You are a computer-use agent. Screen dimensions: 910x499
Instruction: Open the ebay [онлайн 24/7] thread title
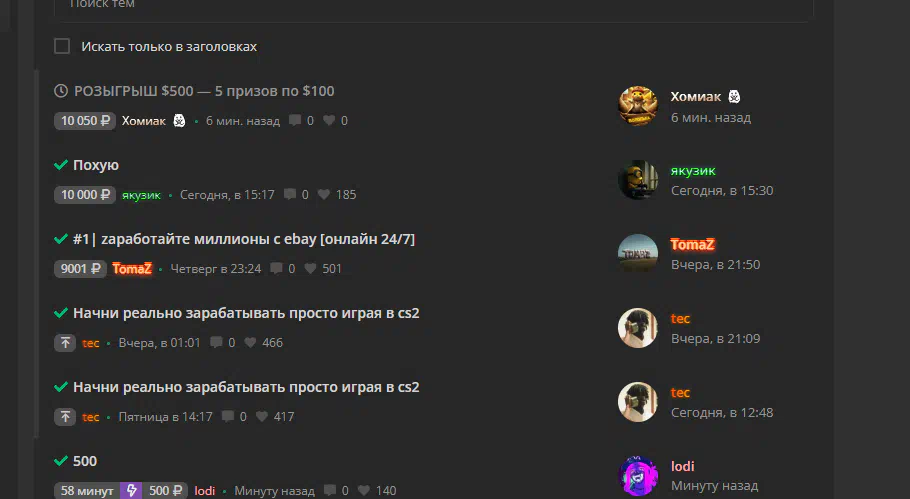[244, 239]
